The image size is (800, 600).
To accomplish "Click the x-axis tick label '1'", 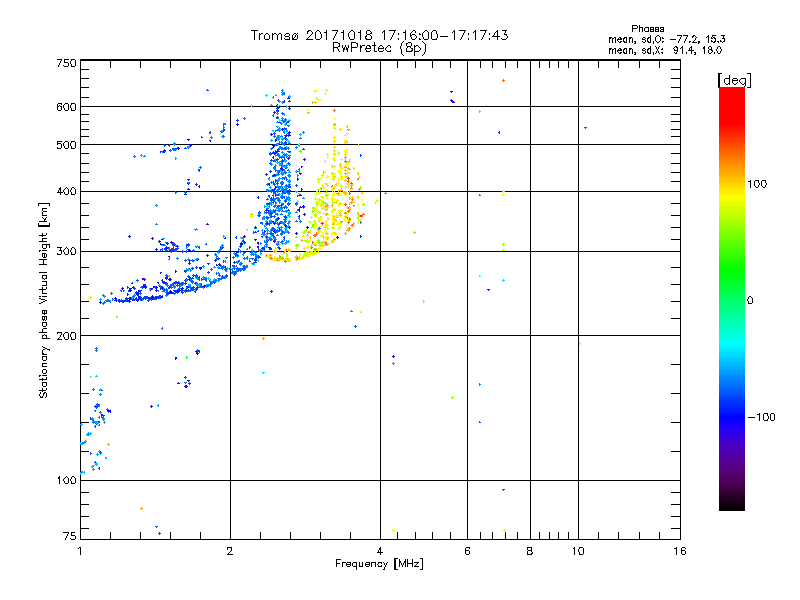I will pyautogui.click(x=80, y=551).
